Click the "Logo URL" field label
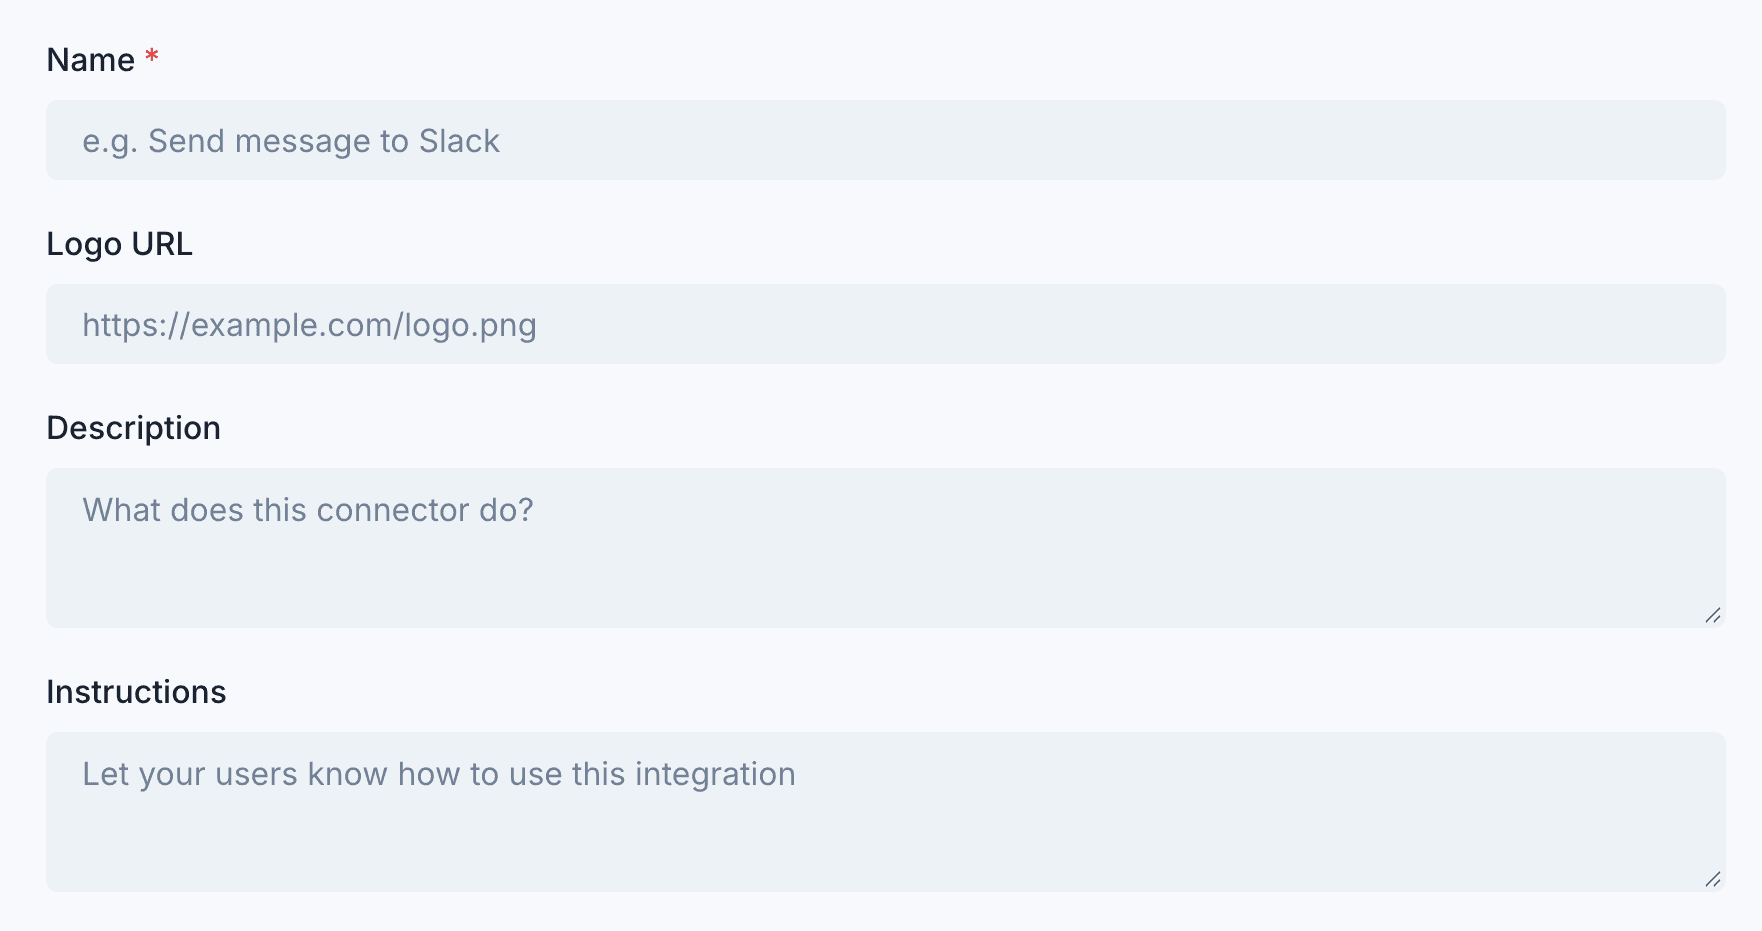The image size is (1762, 931). 119,244
